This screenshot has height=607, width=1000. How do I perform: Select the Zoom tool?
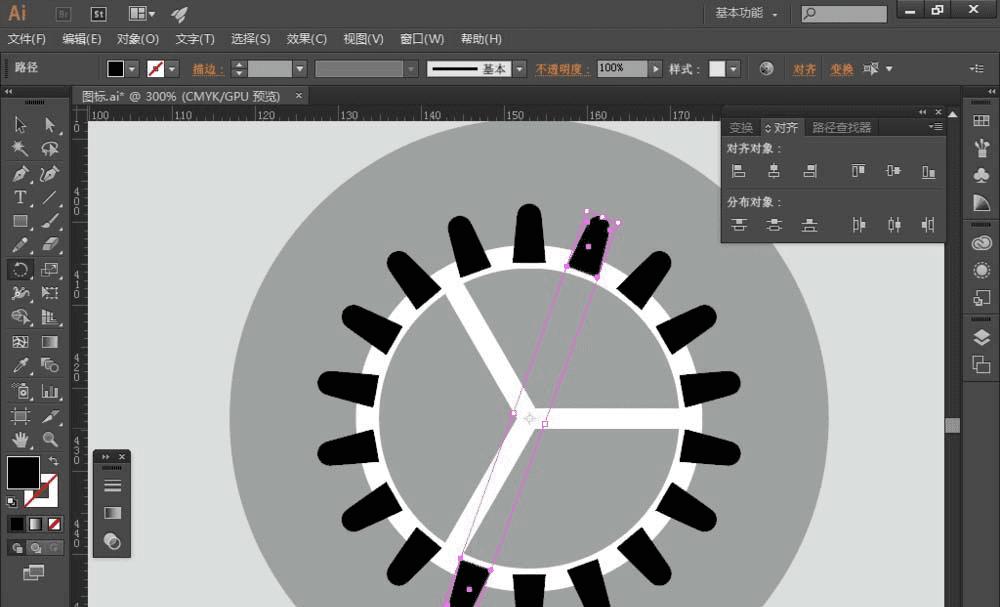coord(50,439)
